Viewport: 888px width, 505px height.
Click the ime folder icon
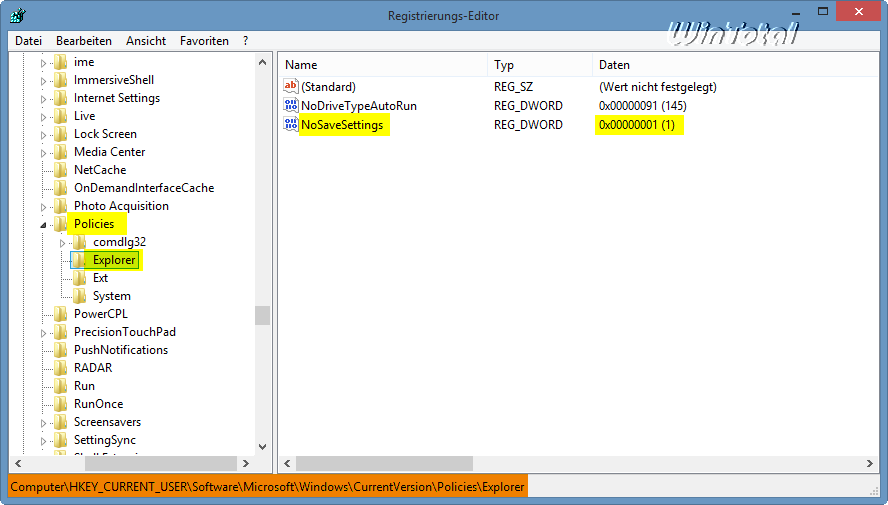click(x=61, y=62)
